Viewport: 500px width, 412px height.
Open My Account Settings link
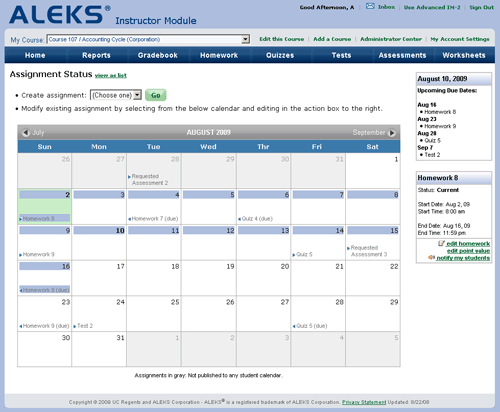(x=460, y=39)
